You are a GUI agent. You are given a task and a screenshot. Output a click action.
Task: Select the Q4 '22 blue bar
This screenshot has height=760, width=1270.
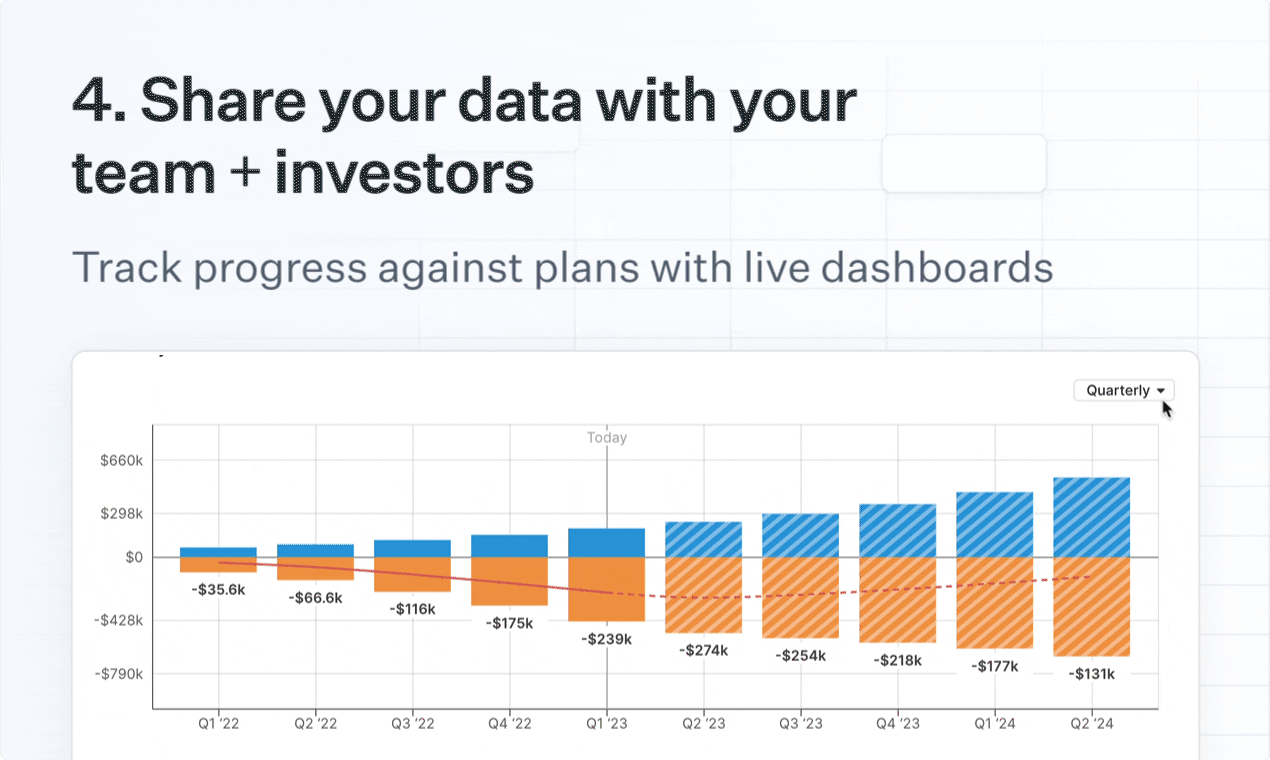tap(510, 545)
